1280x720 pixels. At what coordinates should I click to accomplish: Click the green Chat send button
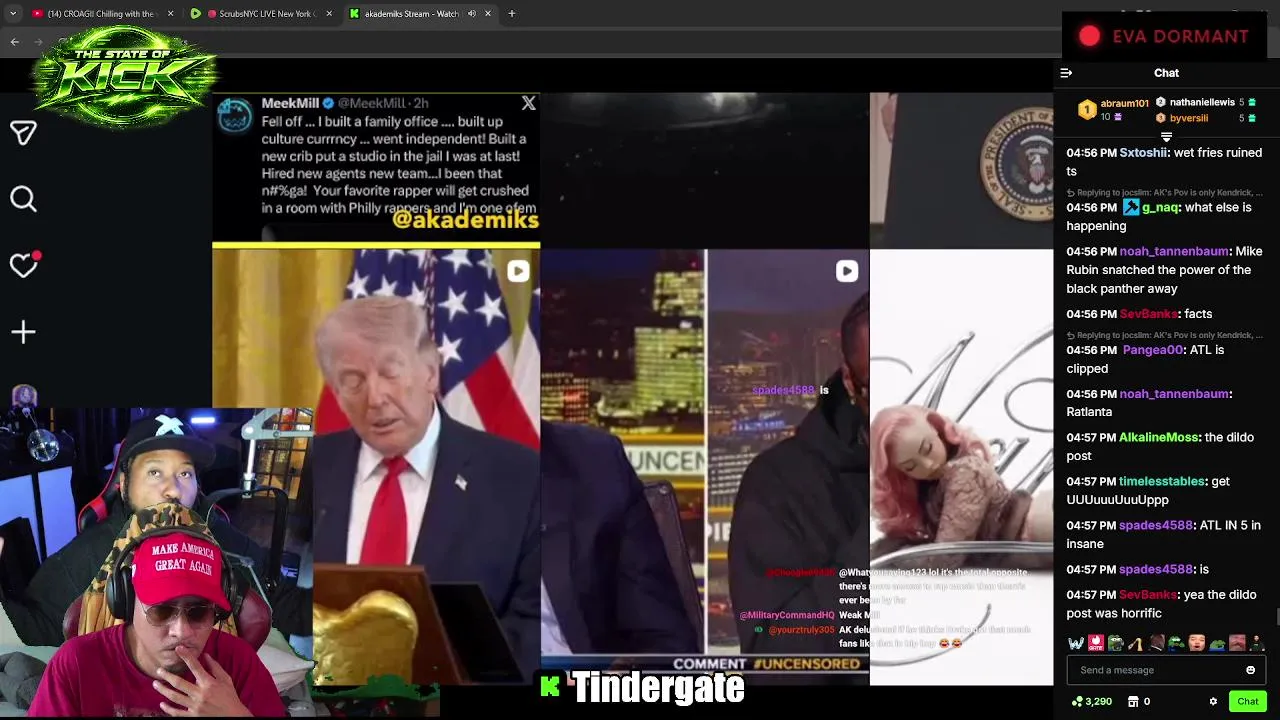(1247, 701)
